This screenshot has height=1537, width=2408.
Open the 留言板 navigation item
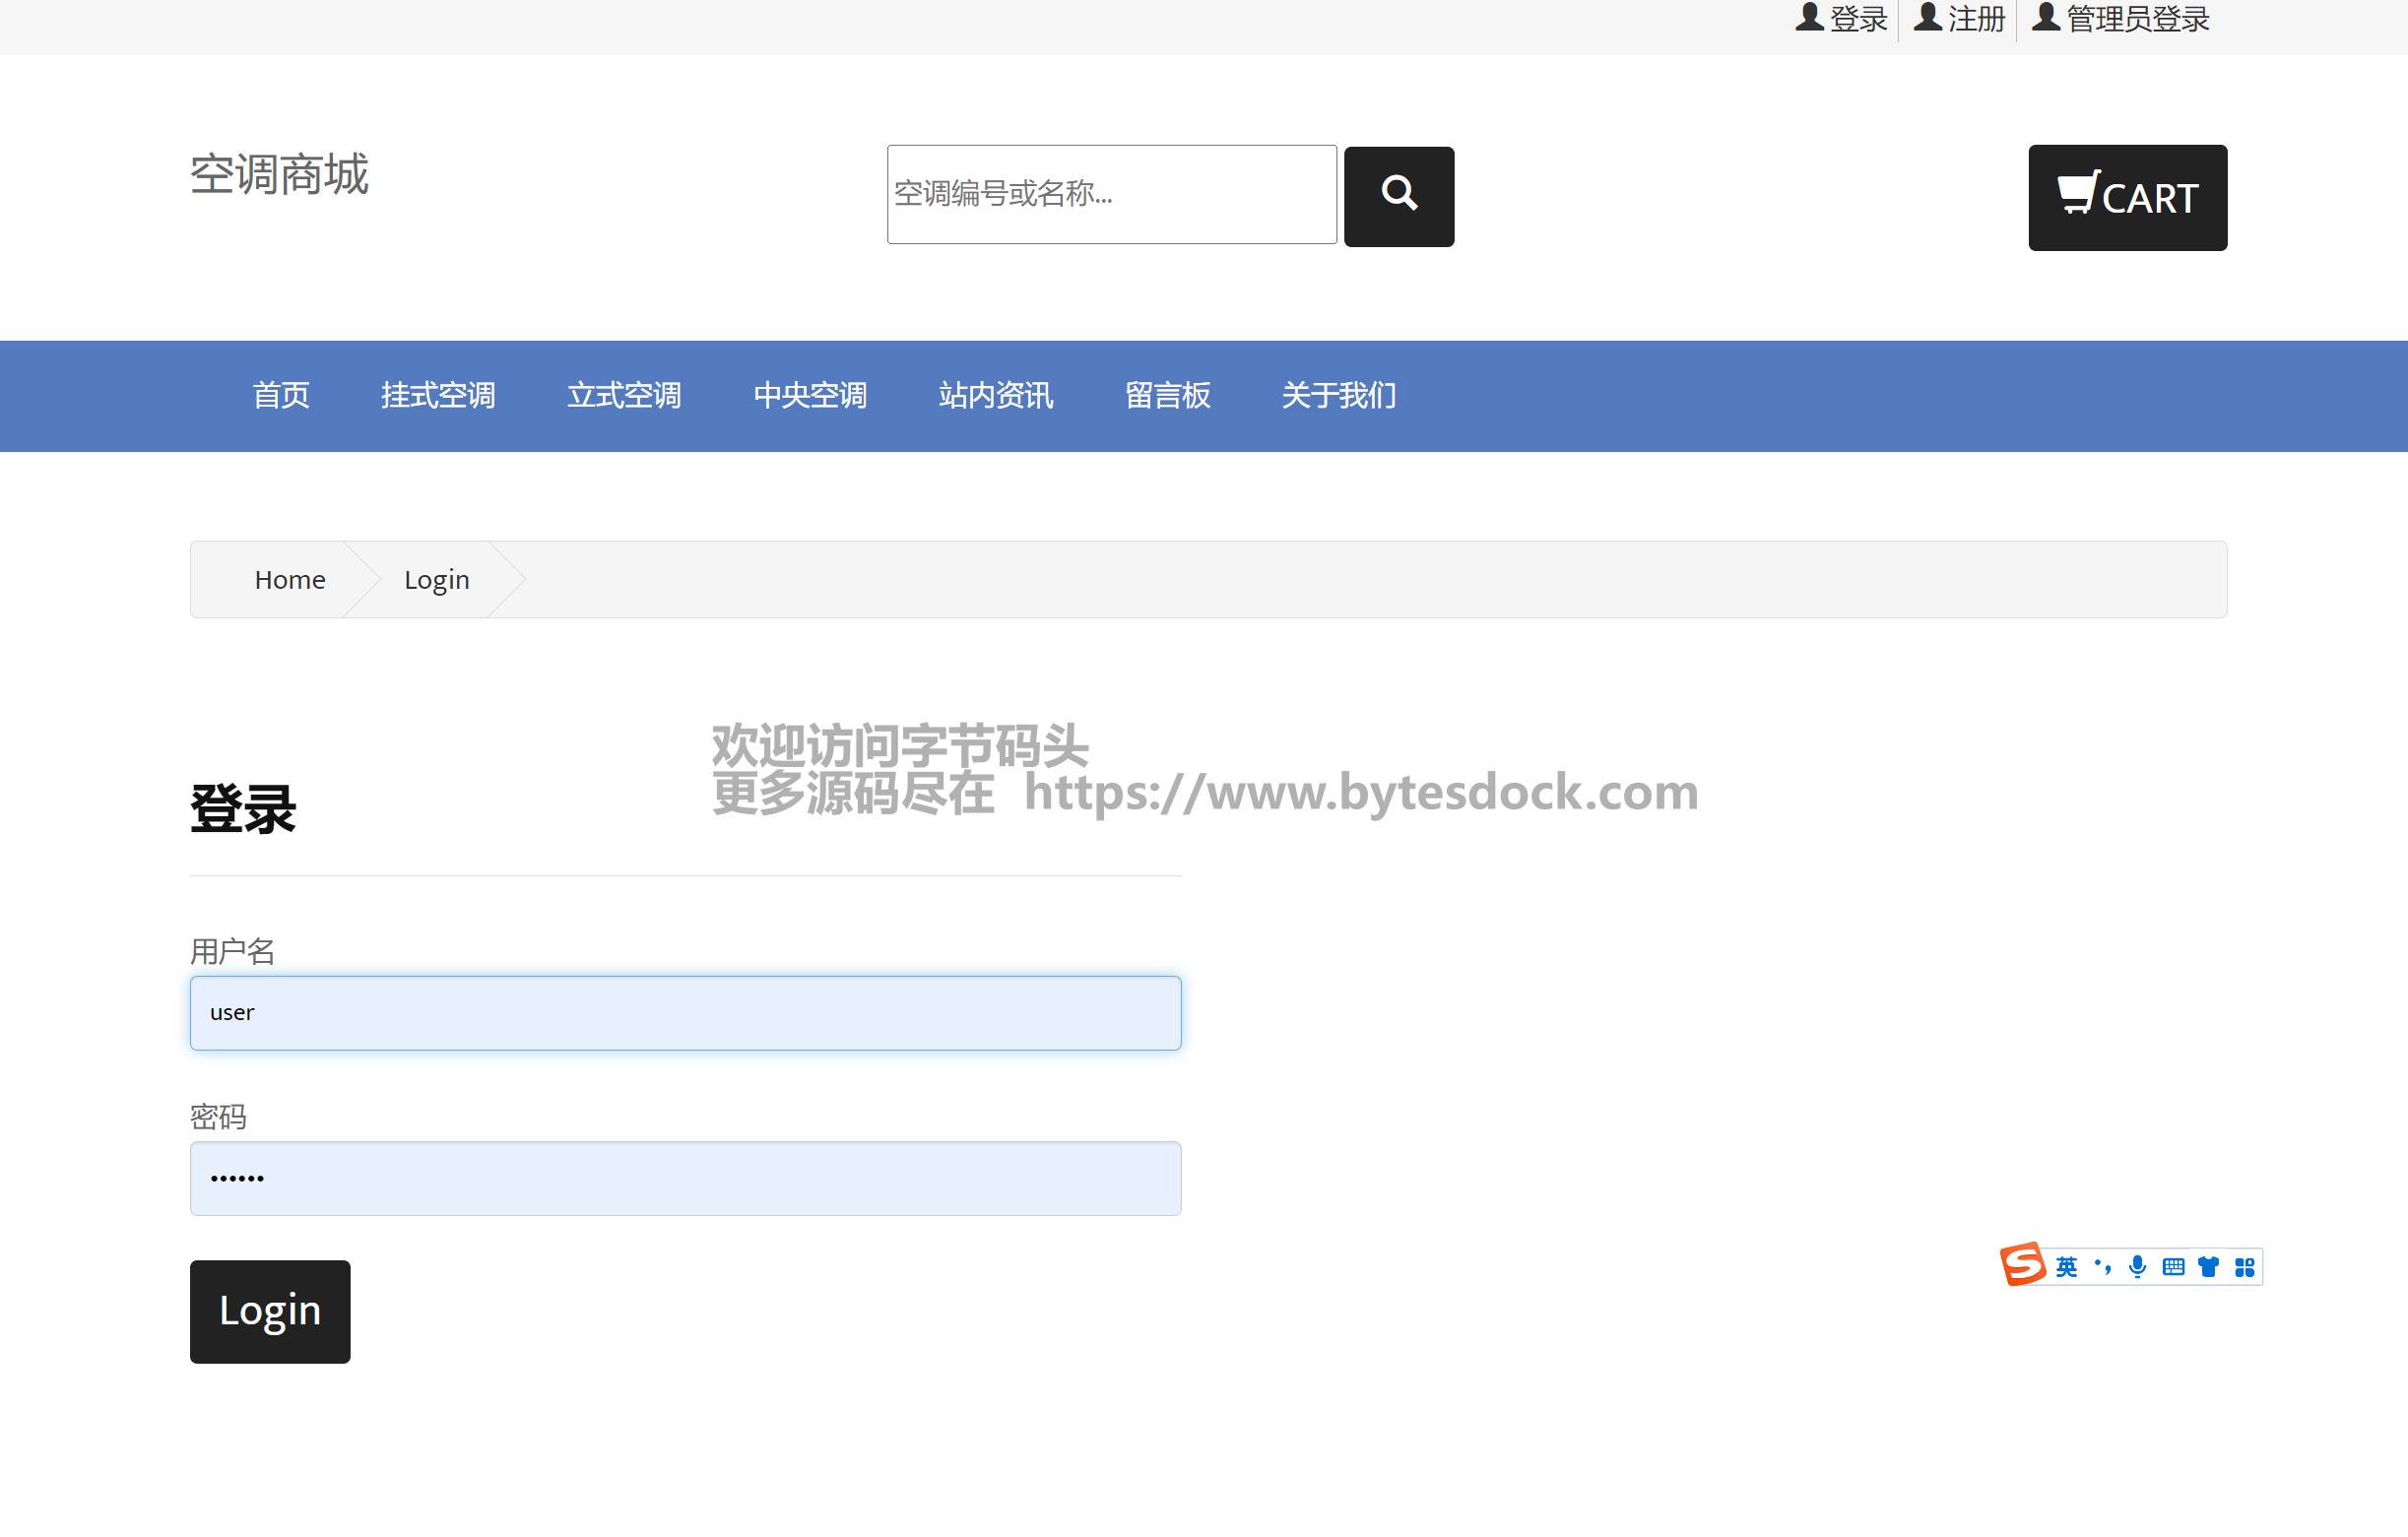point(1167,396)
